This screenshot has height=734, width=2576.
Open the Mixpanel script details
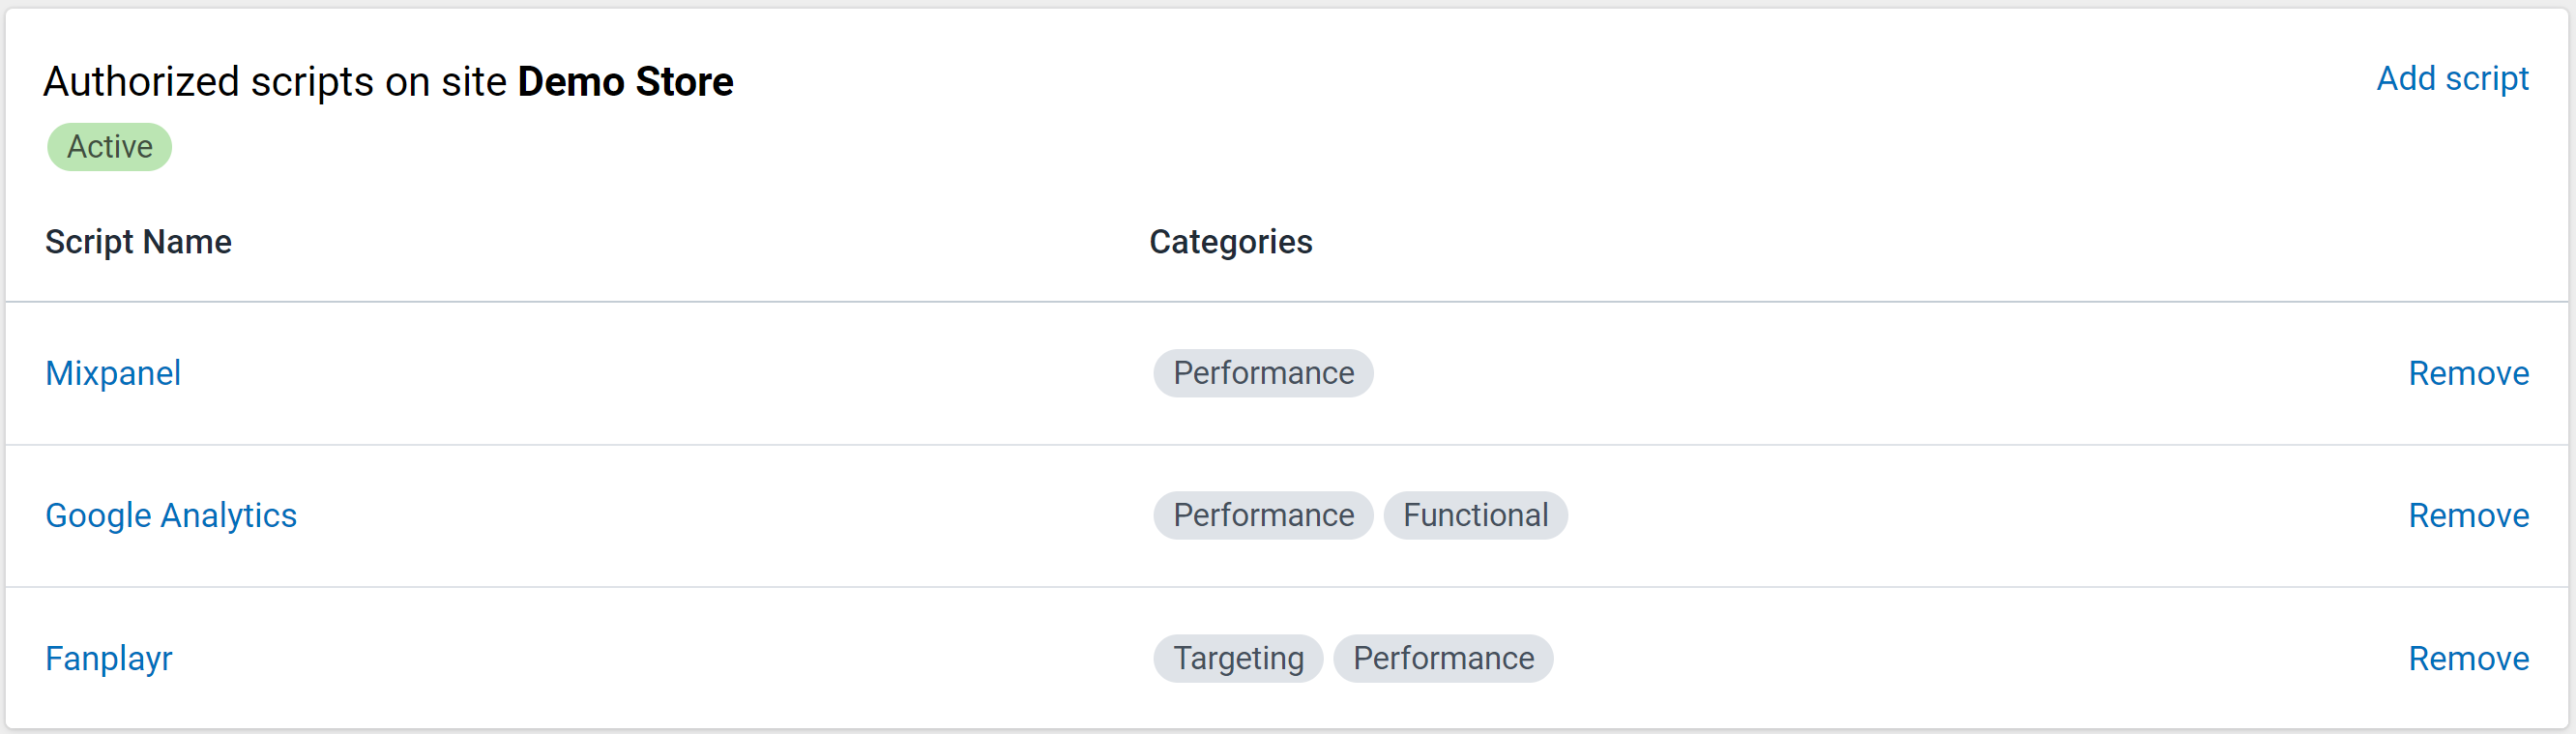(113, 373)
